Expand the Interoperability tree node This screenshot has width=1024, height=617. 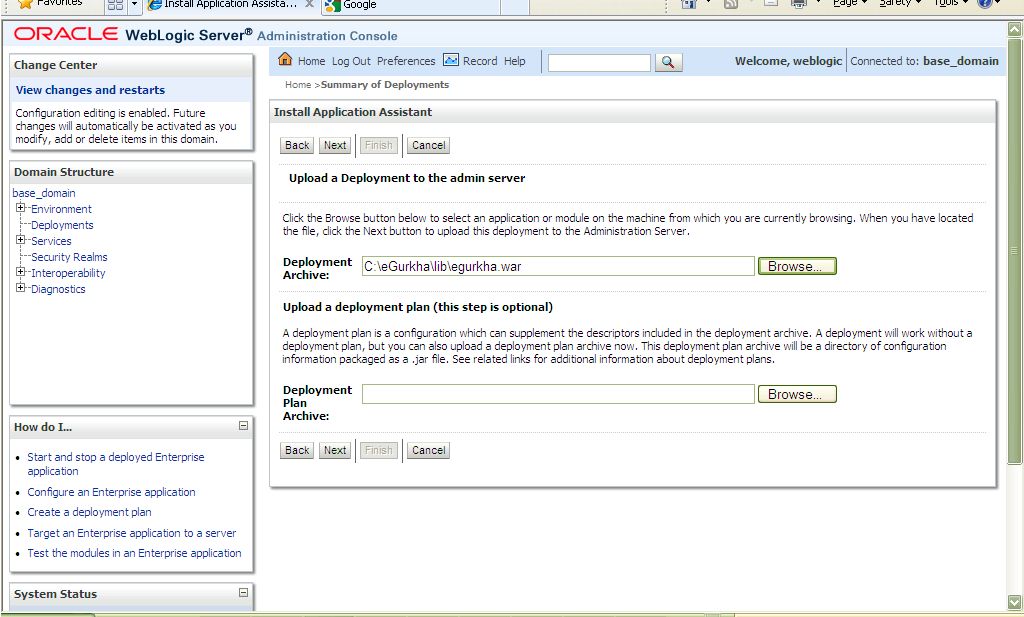click(20, 272)
